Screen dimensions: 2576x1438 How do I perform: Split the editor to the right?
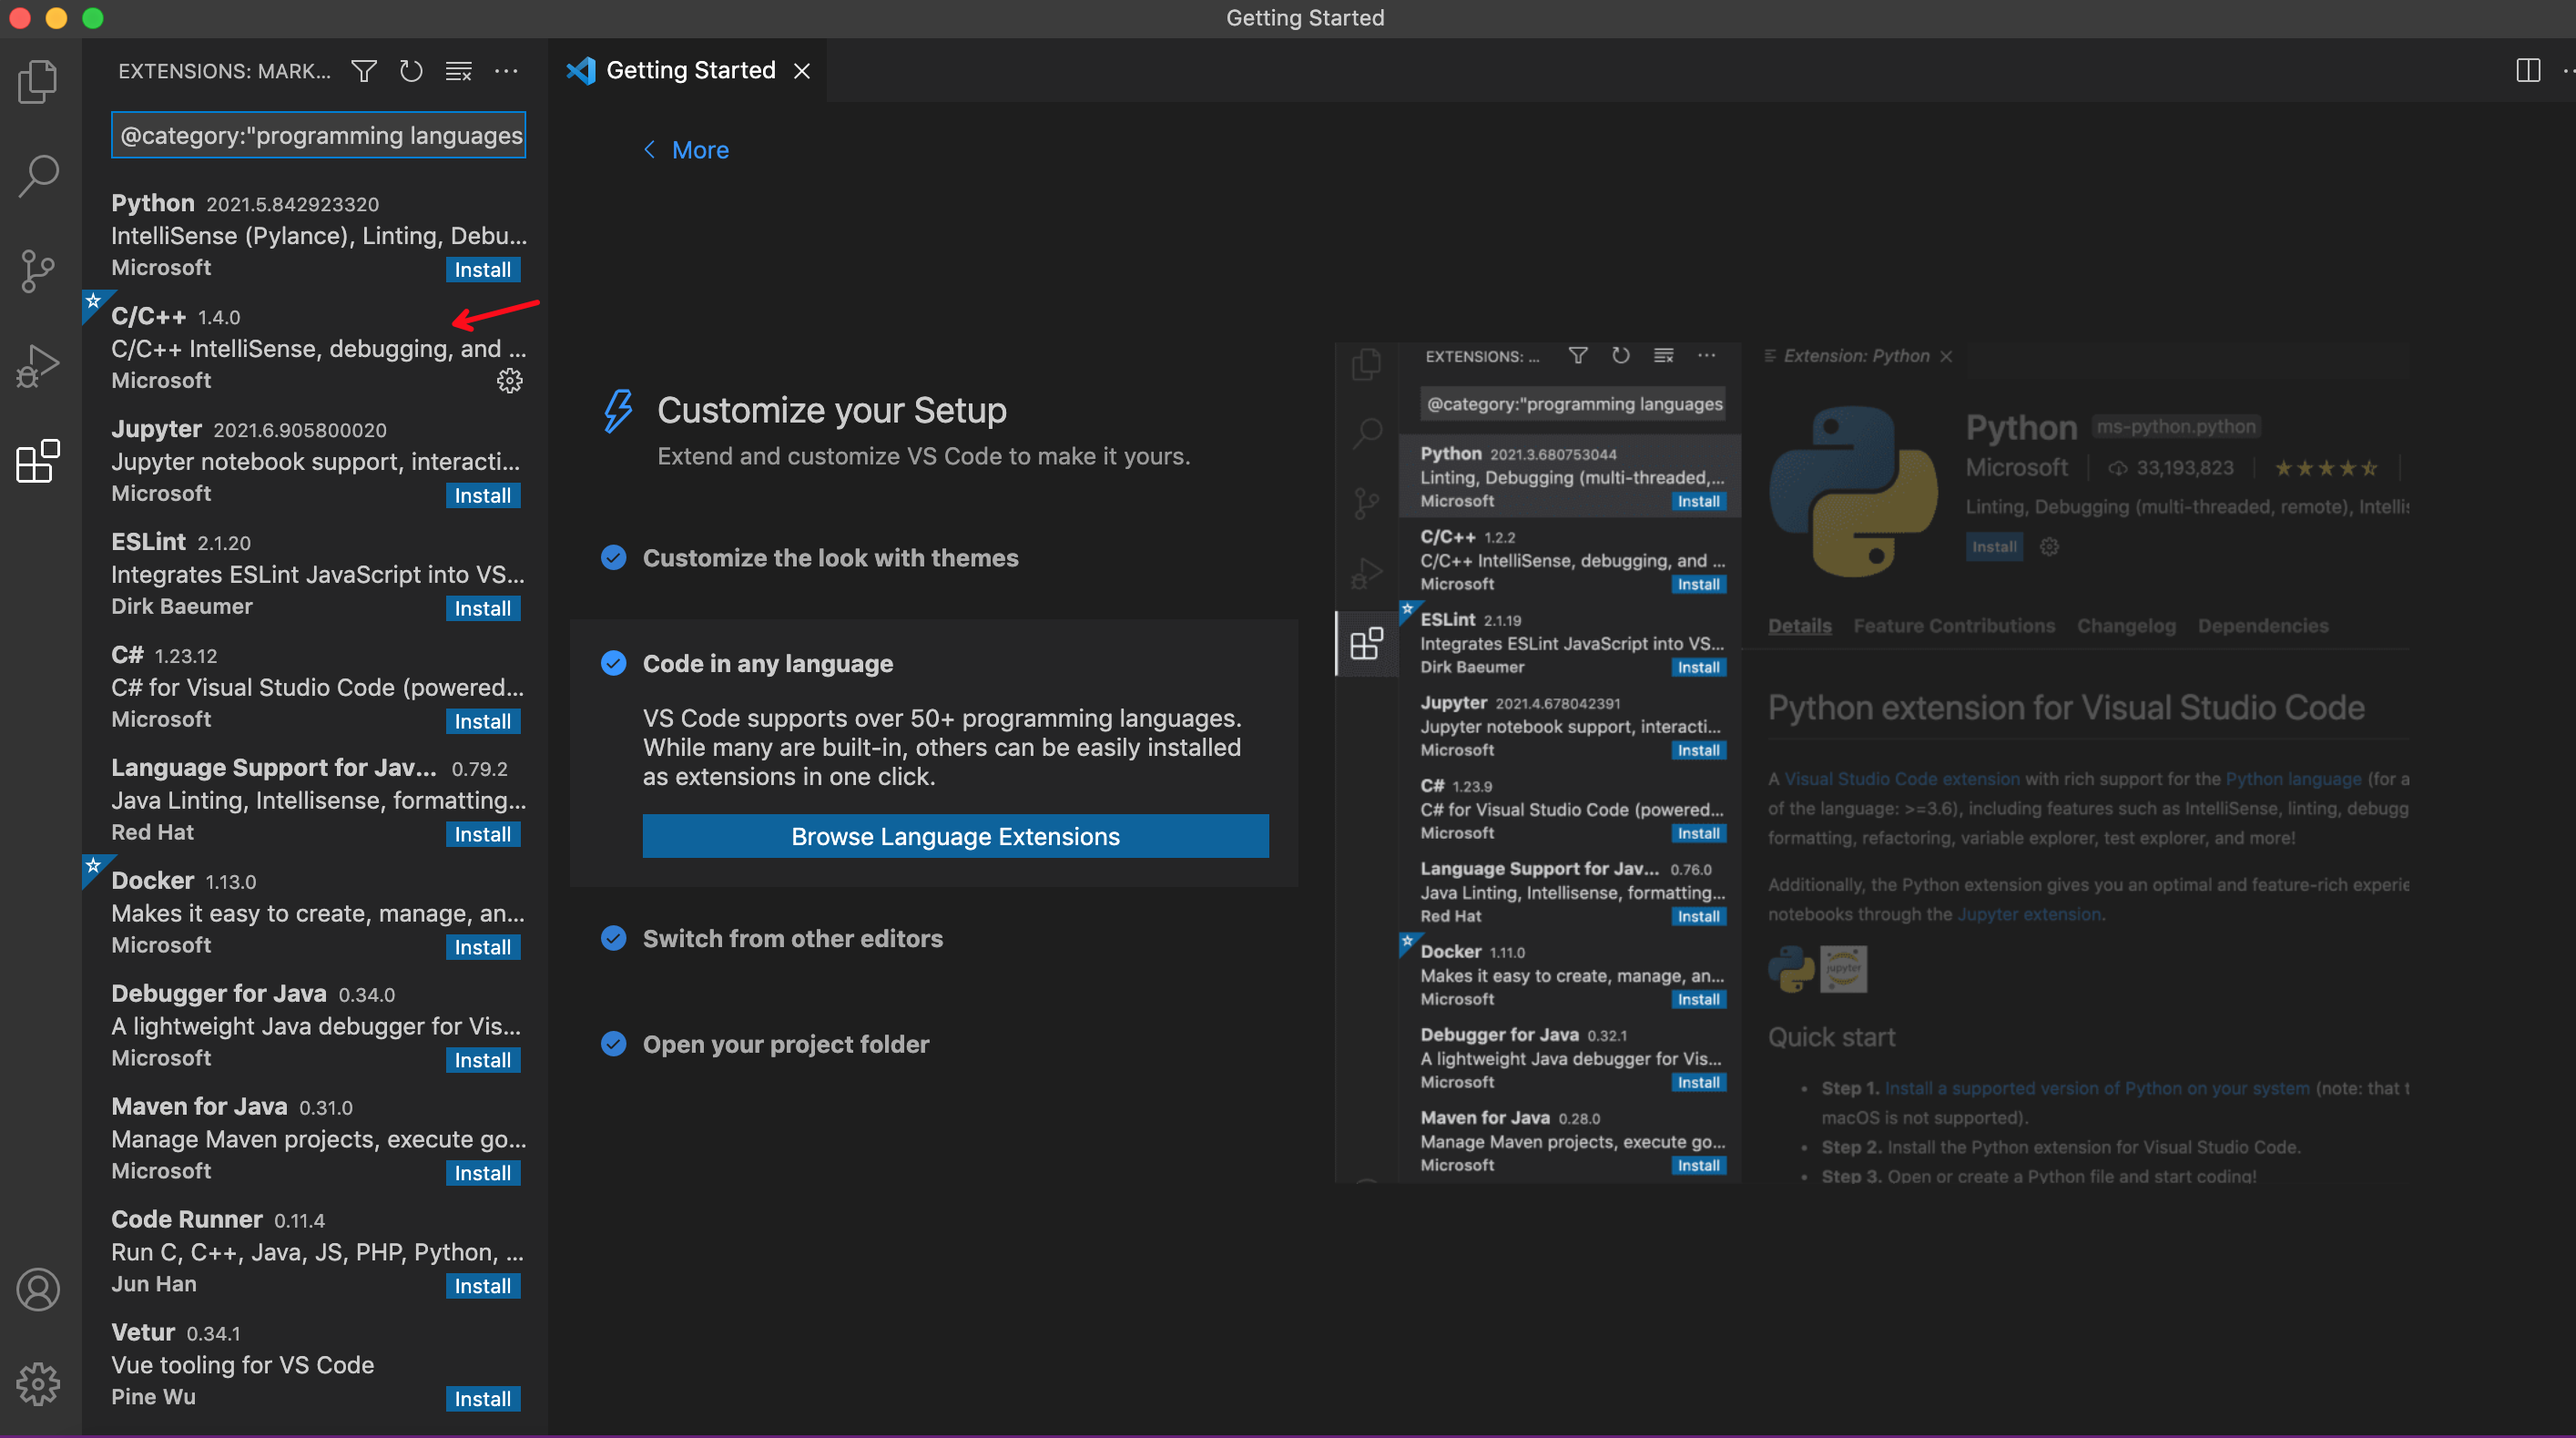point(2528,70)
